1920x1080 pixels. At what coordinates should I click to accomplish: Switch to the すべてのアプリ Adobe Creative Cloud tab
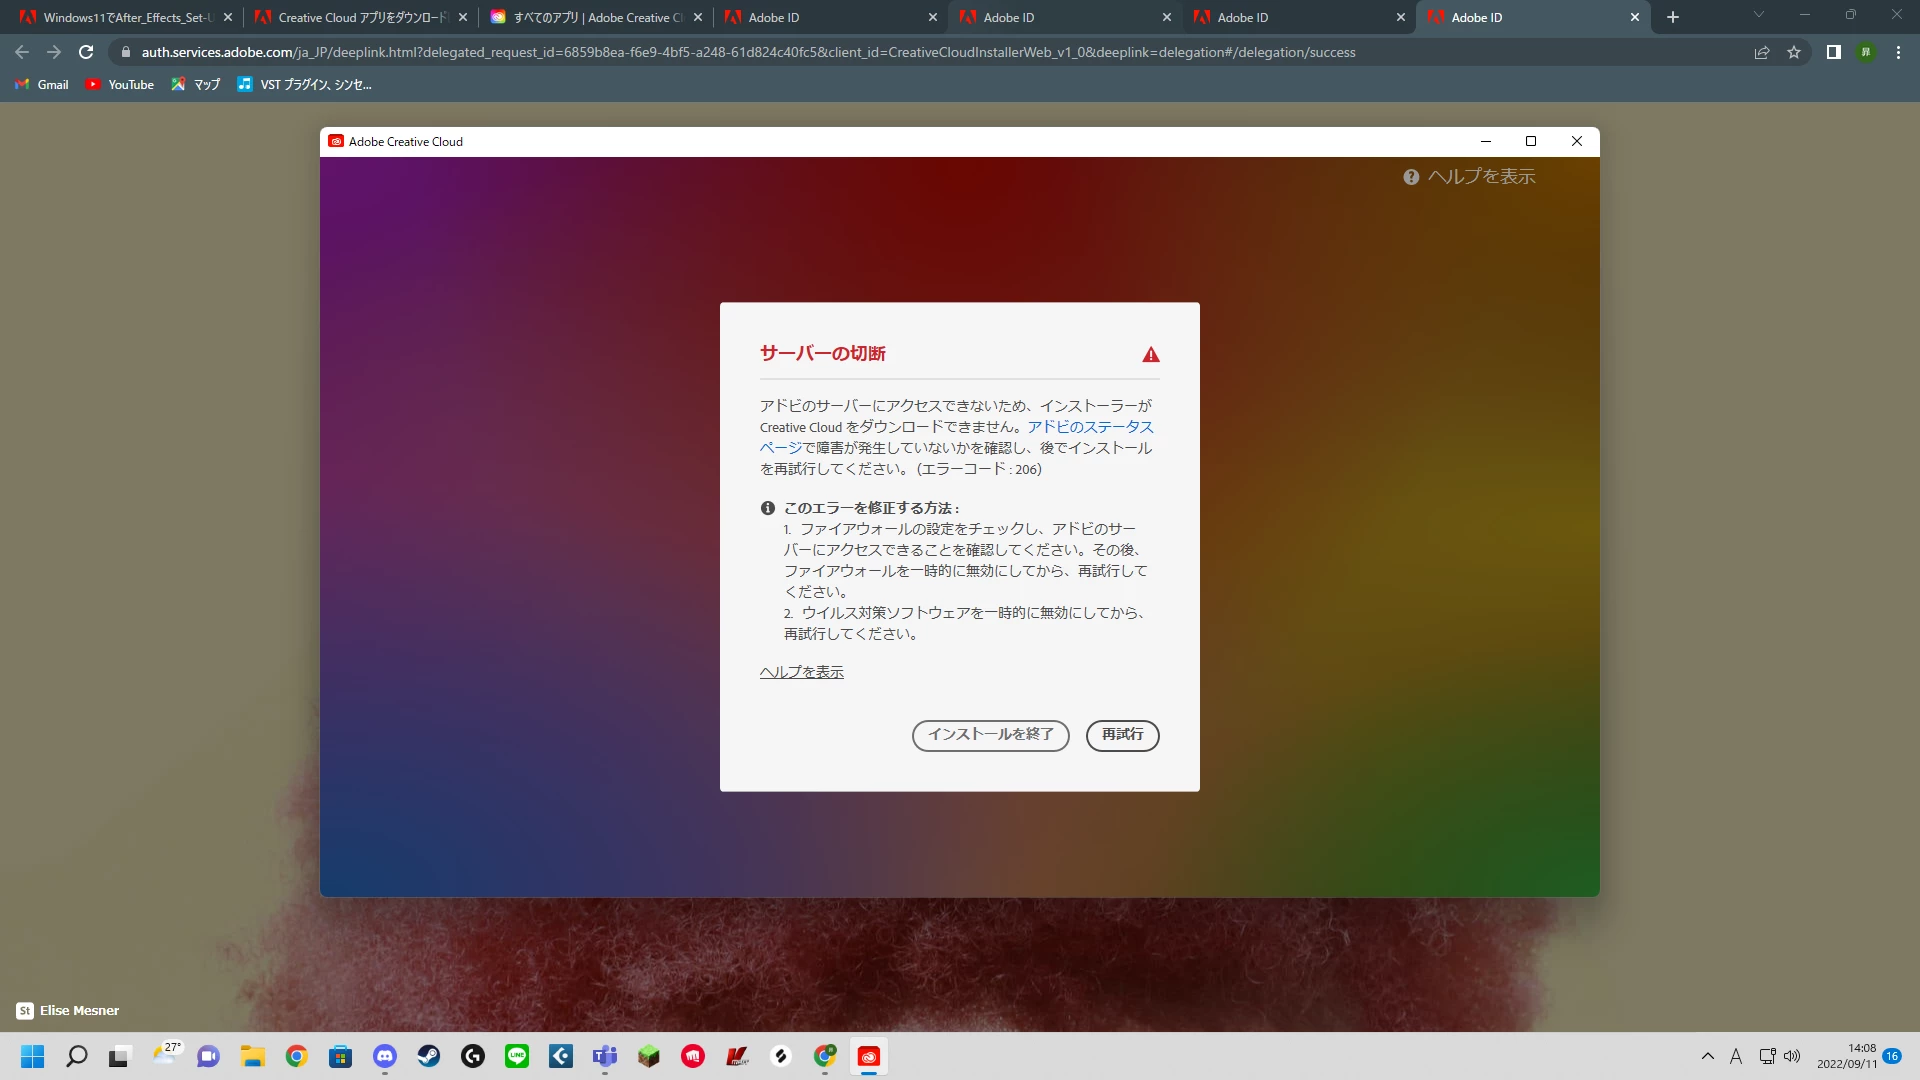pos(596,17)
